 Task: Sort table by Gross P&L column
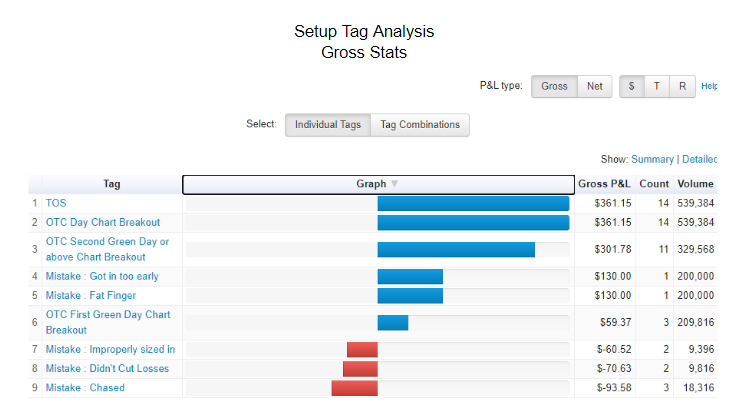point(604,184)
